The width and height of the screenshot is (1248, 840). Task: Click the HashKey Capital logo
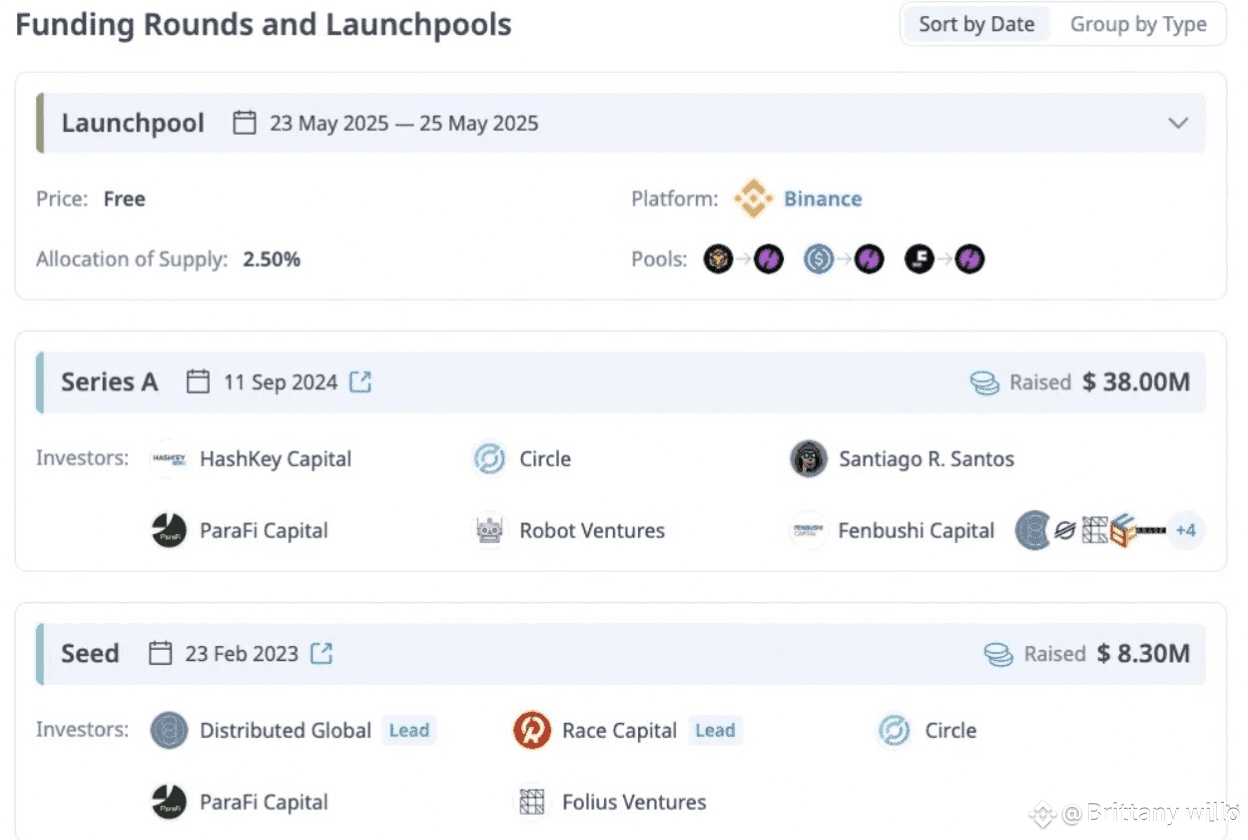tap(168, 459)
